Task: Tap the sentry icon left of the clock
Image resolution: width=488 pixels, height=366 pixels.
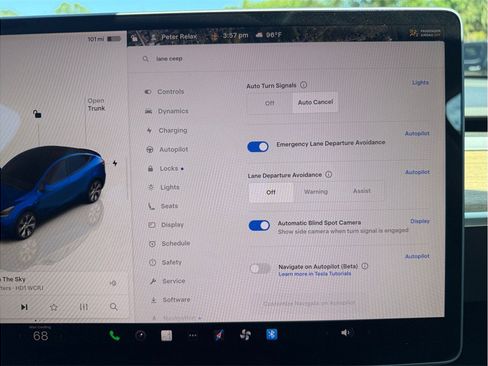Action: [214, 36]
